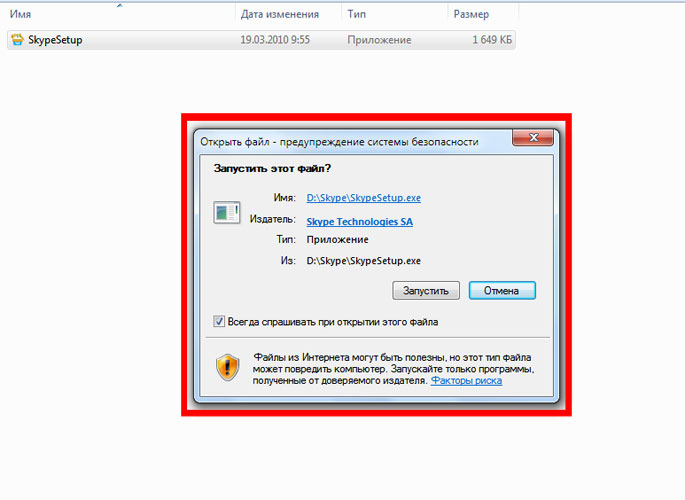Click the application file icon in dialog
This screenshot has width=685, height=500.
coord(227,212)
